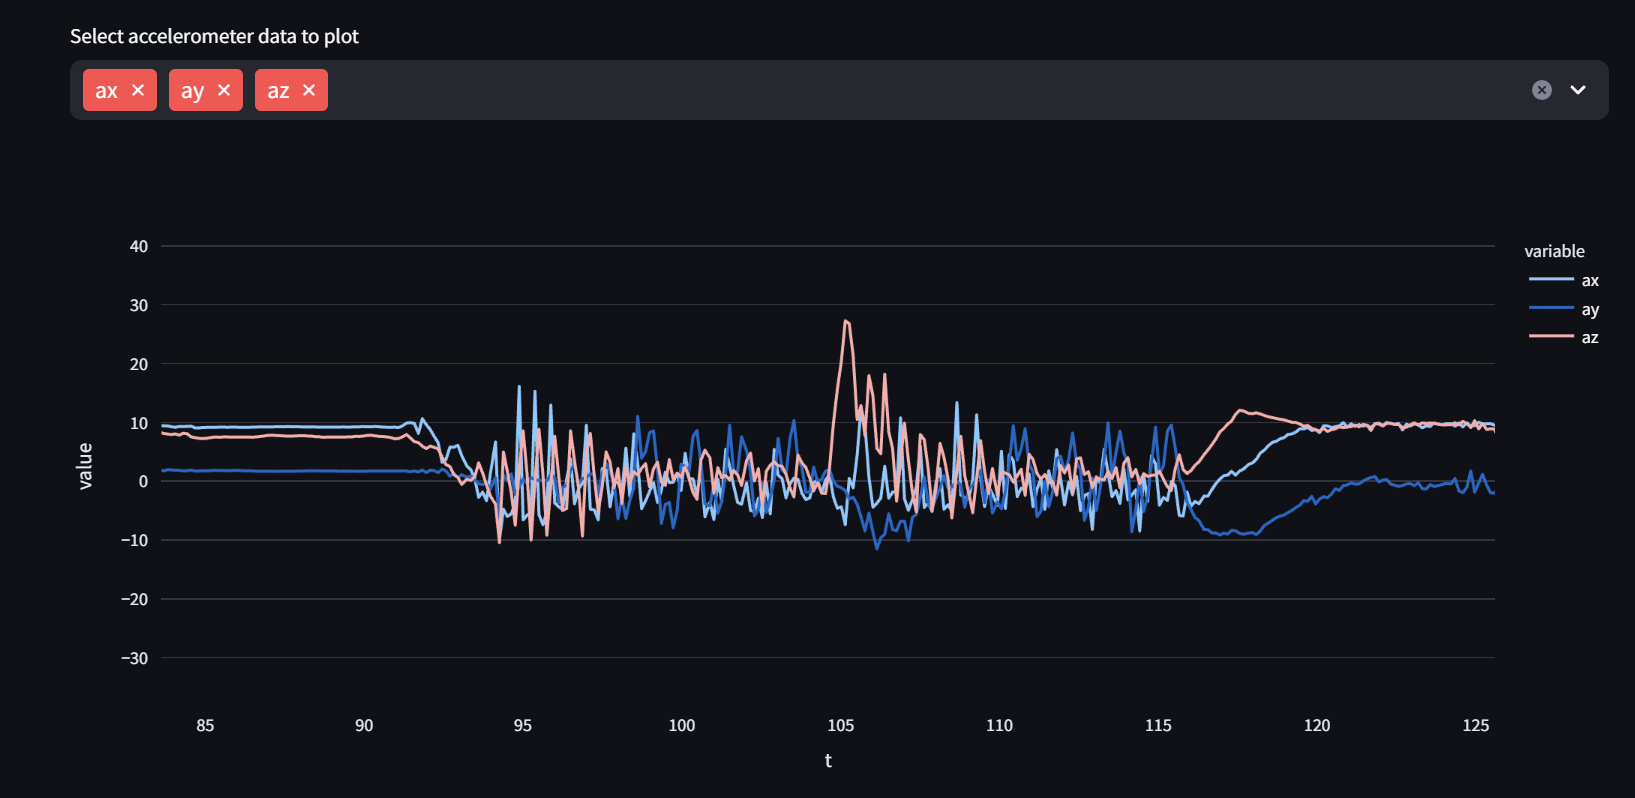
Task: Click the light blue ax legend line
Action: pyautogui.click(x=1551, y=280)
